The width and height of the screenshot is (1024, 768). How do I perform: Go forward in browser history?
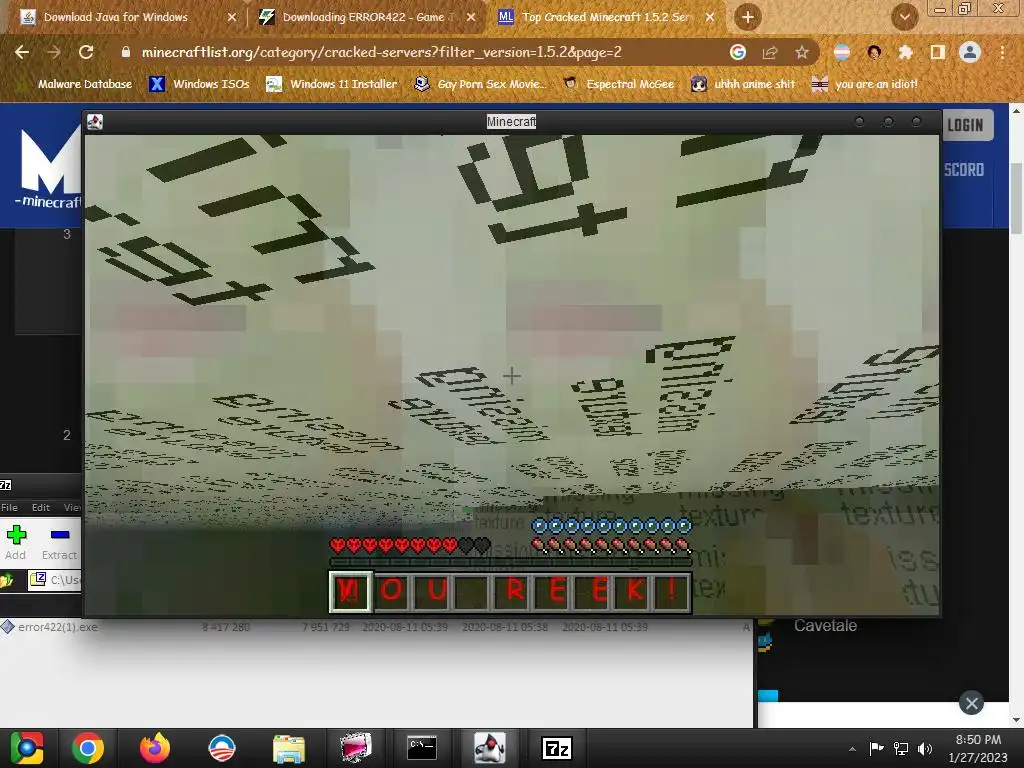54,52
